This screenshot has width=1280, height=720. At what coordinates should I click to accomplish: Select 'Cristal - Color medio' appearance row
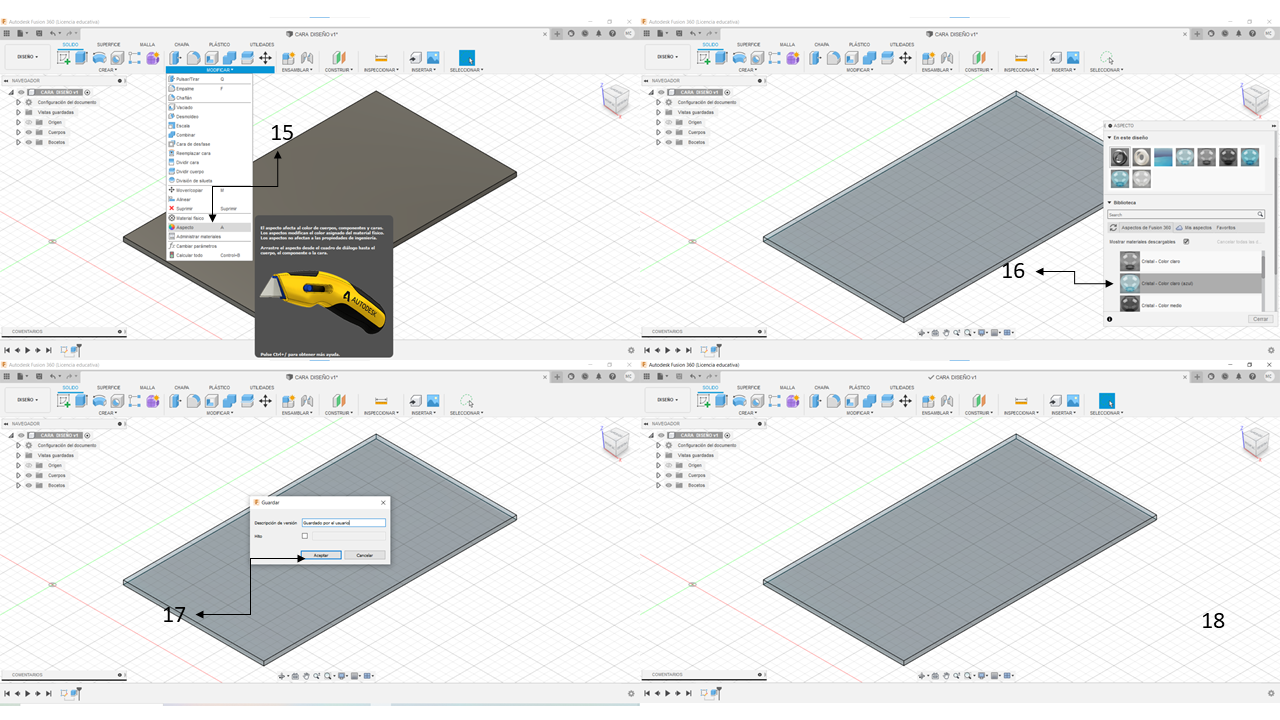[1189, 304]
